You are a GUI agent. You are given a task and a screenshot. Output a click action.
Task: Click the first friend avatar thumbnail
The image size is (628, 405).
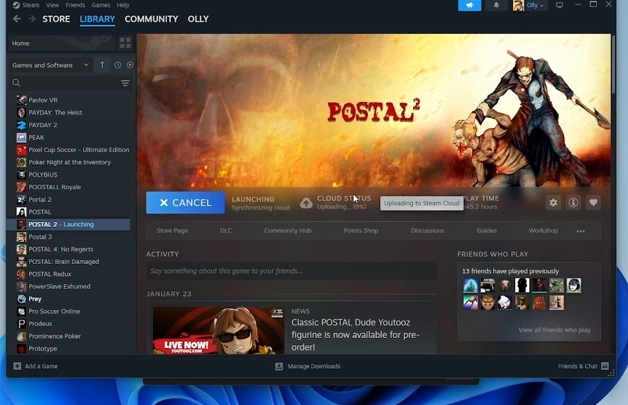point(471,285)
